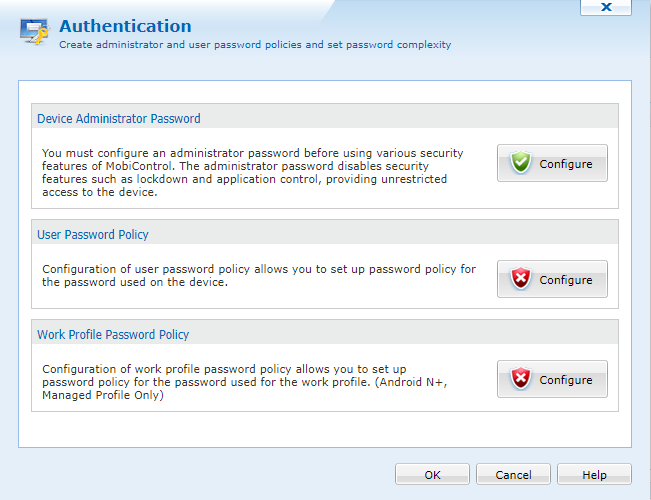Click red shield icon for User Password Policy

(520, 280)
